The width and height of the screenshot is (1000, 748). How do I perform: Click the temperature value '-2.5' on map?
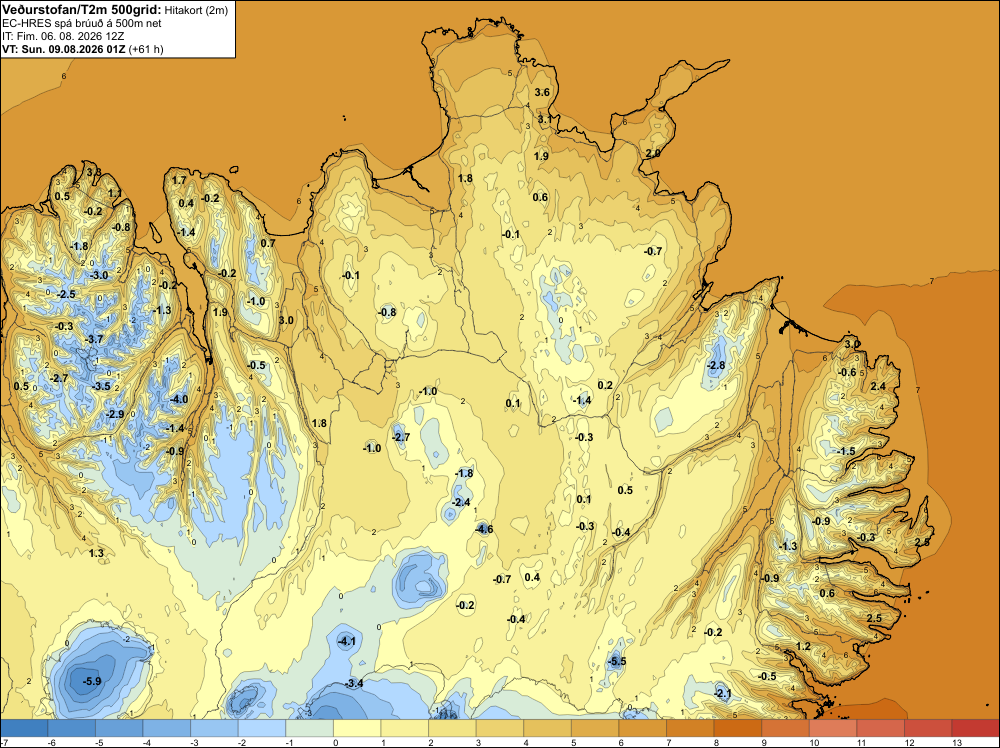tap(66, 294)
